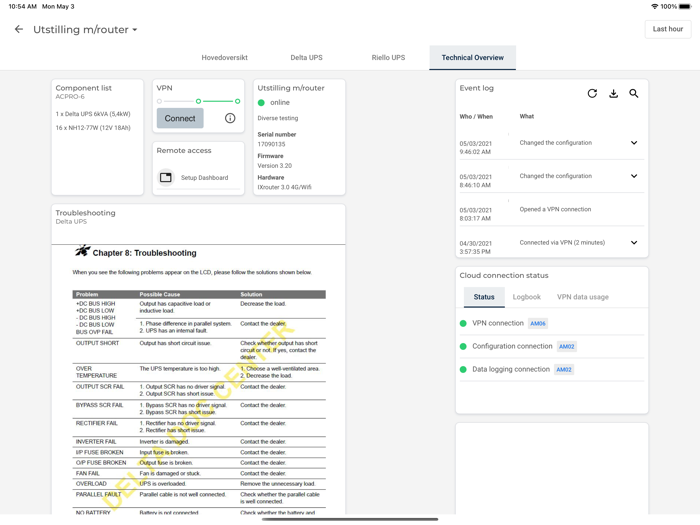
Task: Open VPN info icon
Action: click(x=230, y=118)
